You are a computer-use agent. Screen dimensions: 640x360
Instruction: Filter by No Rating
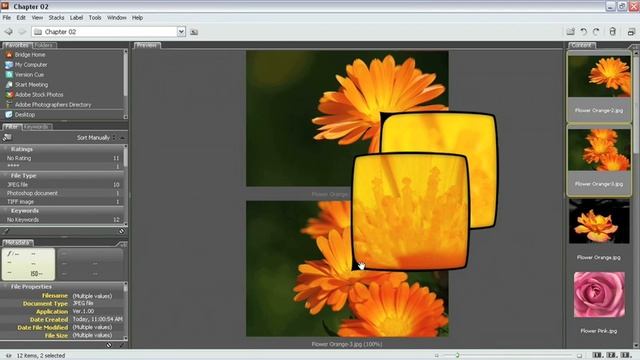[x=62, y=158]
